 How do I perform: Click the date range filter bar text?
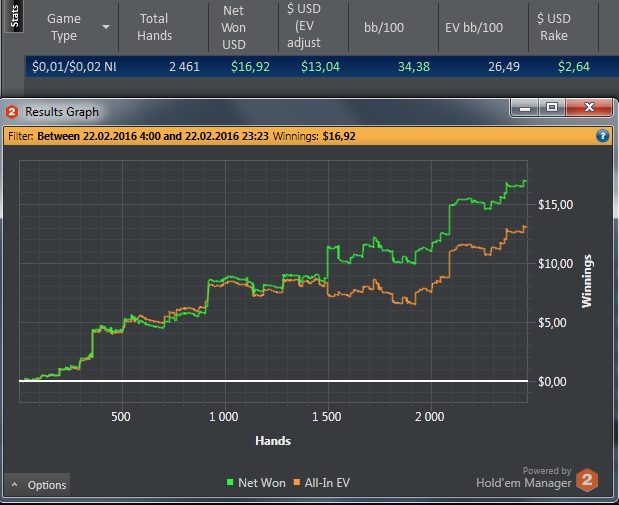153,136
